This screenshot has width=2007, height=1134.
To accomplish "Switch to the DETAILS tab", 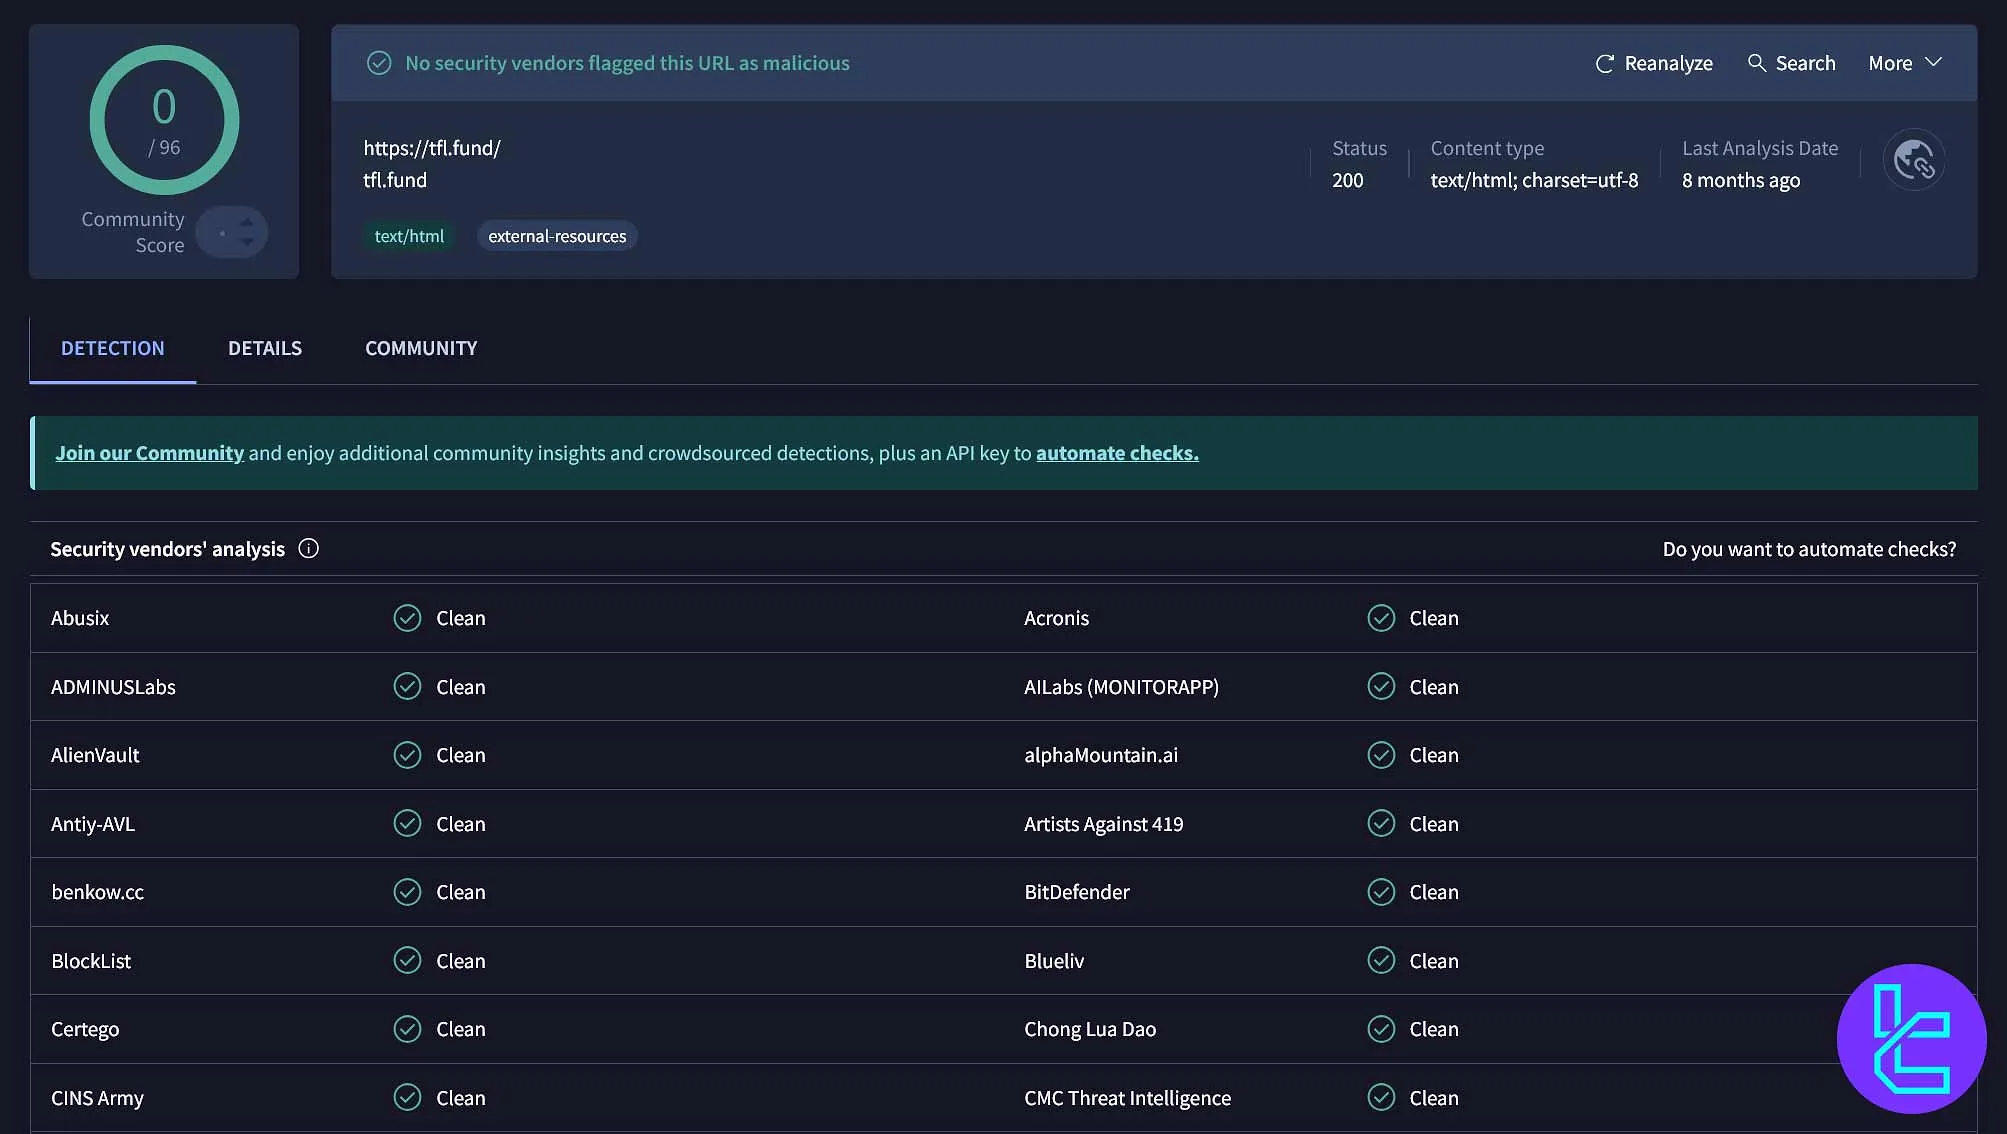I will [x=265, y=348].
